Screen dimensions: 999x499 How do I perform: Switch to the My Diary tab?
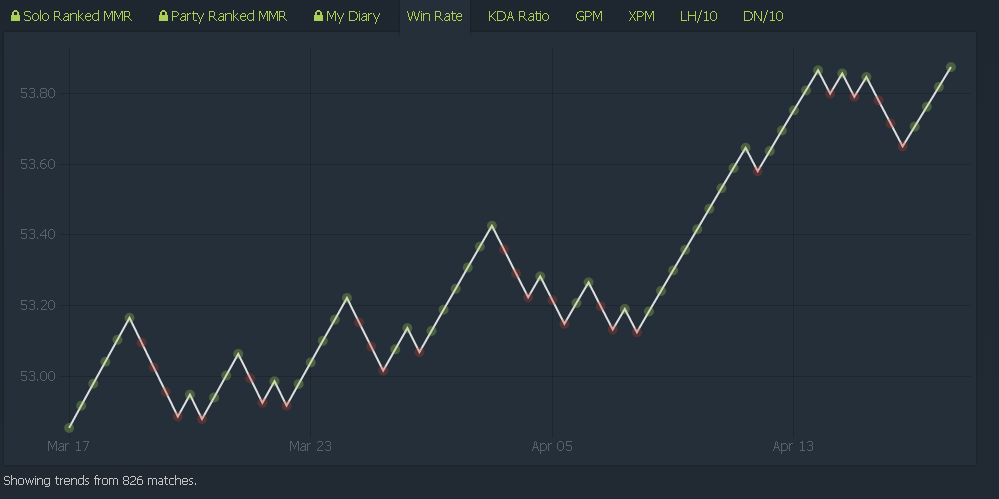(x=347, y=16)
